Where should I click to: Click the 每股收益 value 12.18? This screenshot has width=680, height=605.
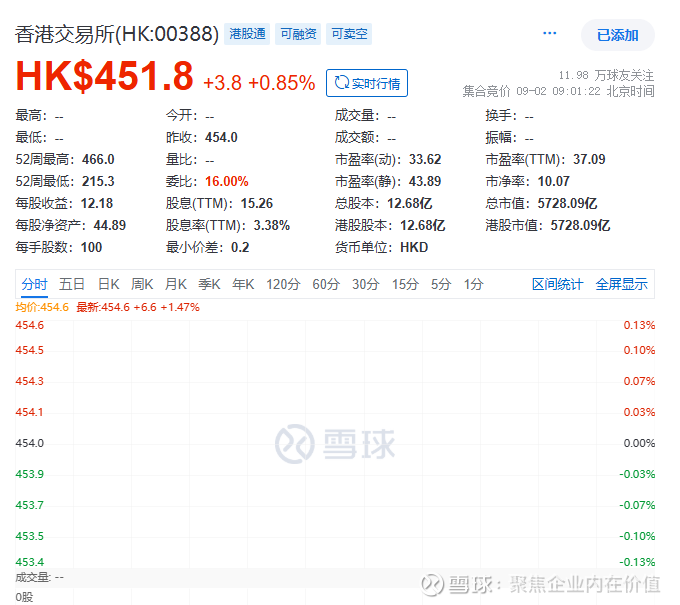97,203
